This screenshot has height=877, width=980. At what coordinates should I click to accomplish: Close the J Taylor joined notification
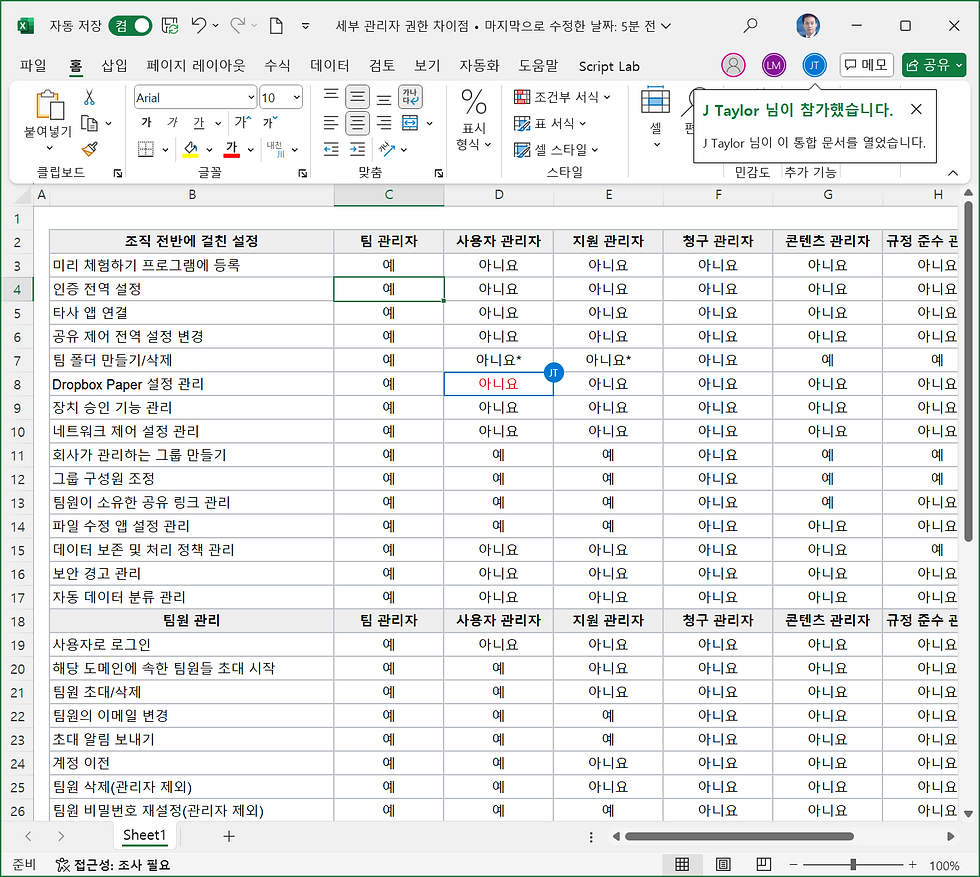point(916,109)
